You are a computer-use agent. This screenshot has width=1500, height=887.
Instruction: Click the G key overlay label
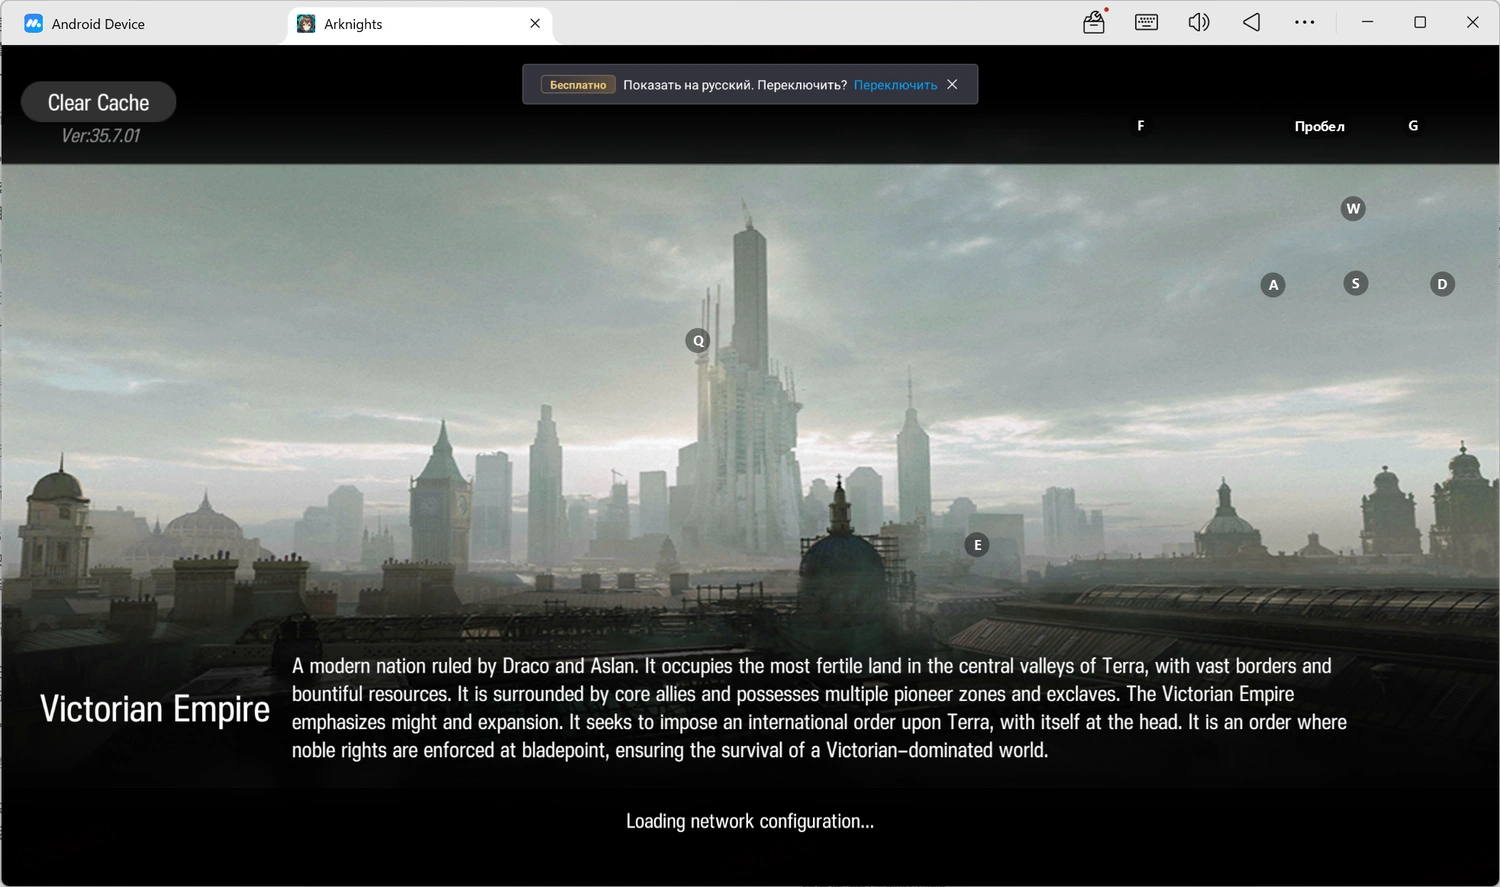(x=1413, y=125)
